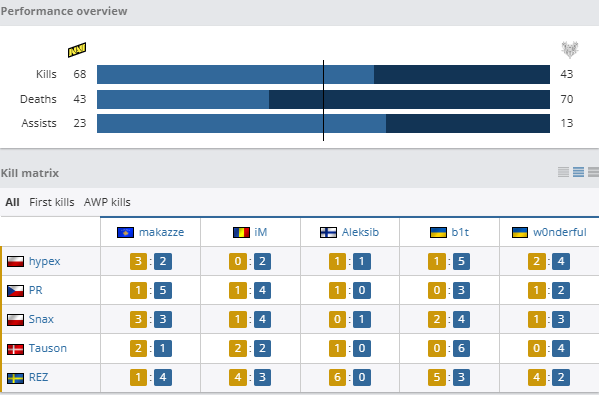Click the Performance overview heading
599x395 pixels.
tap(64, 11)
